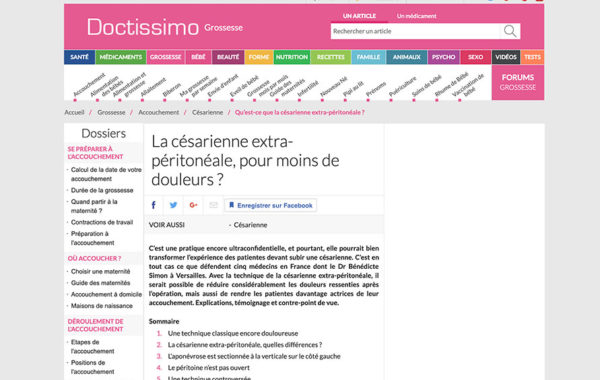Image resolution: width=600 pixels, height=380 pixels.
Task: Open 'Etapes de l'accouchement' link
Action: click(92, 347)
